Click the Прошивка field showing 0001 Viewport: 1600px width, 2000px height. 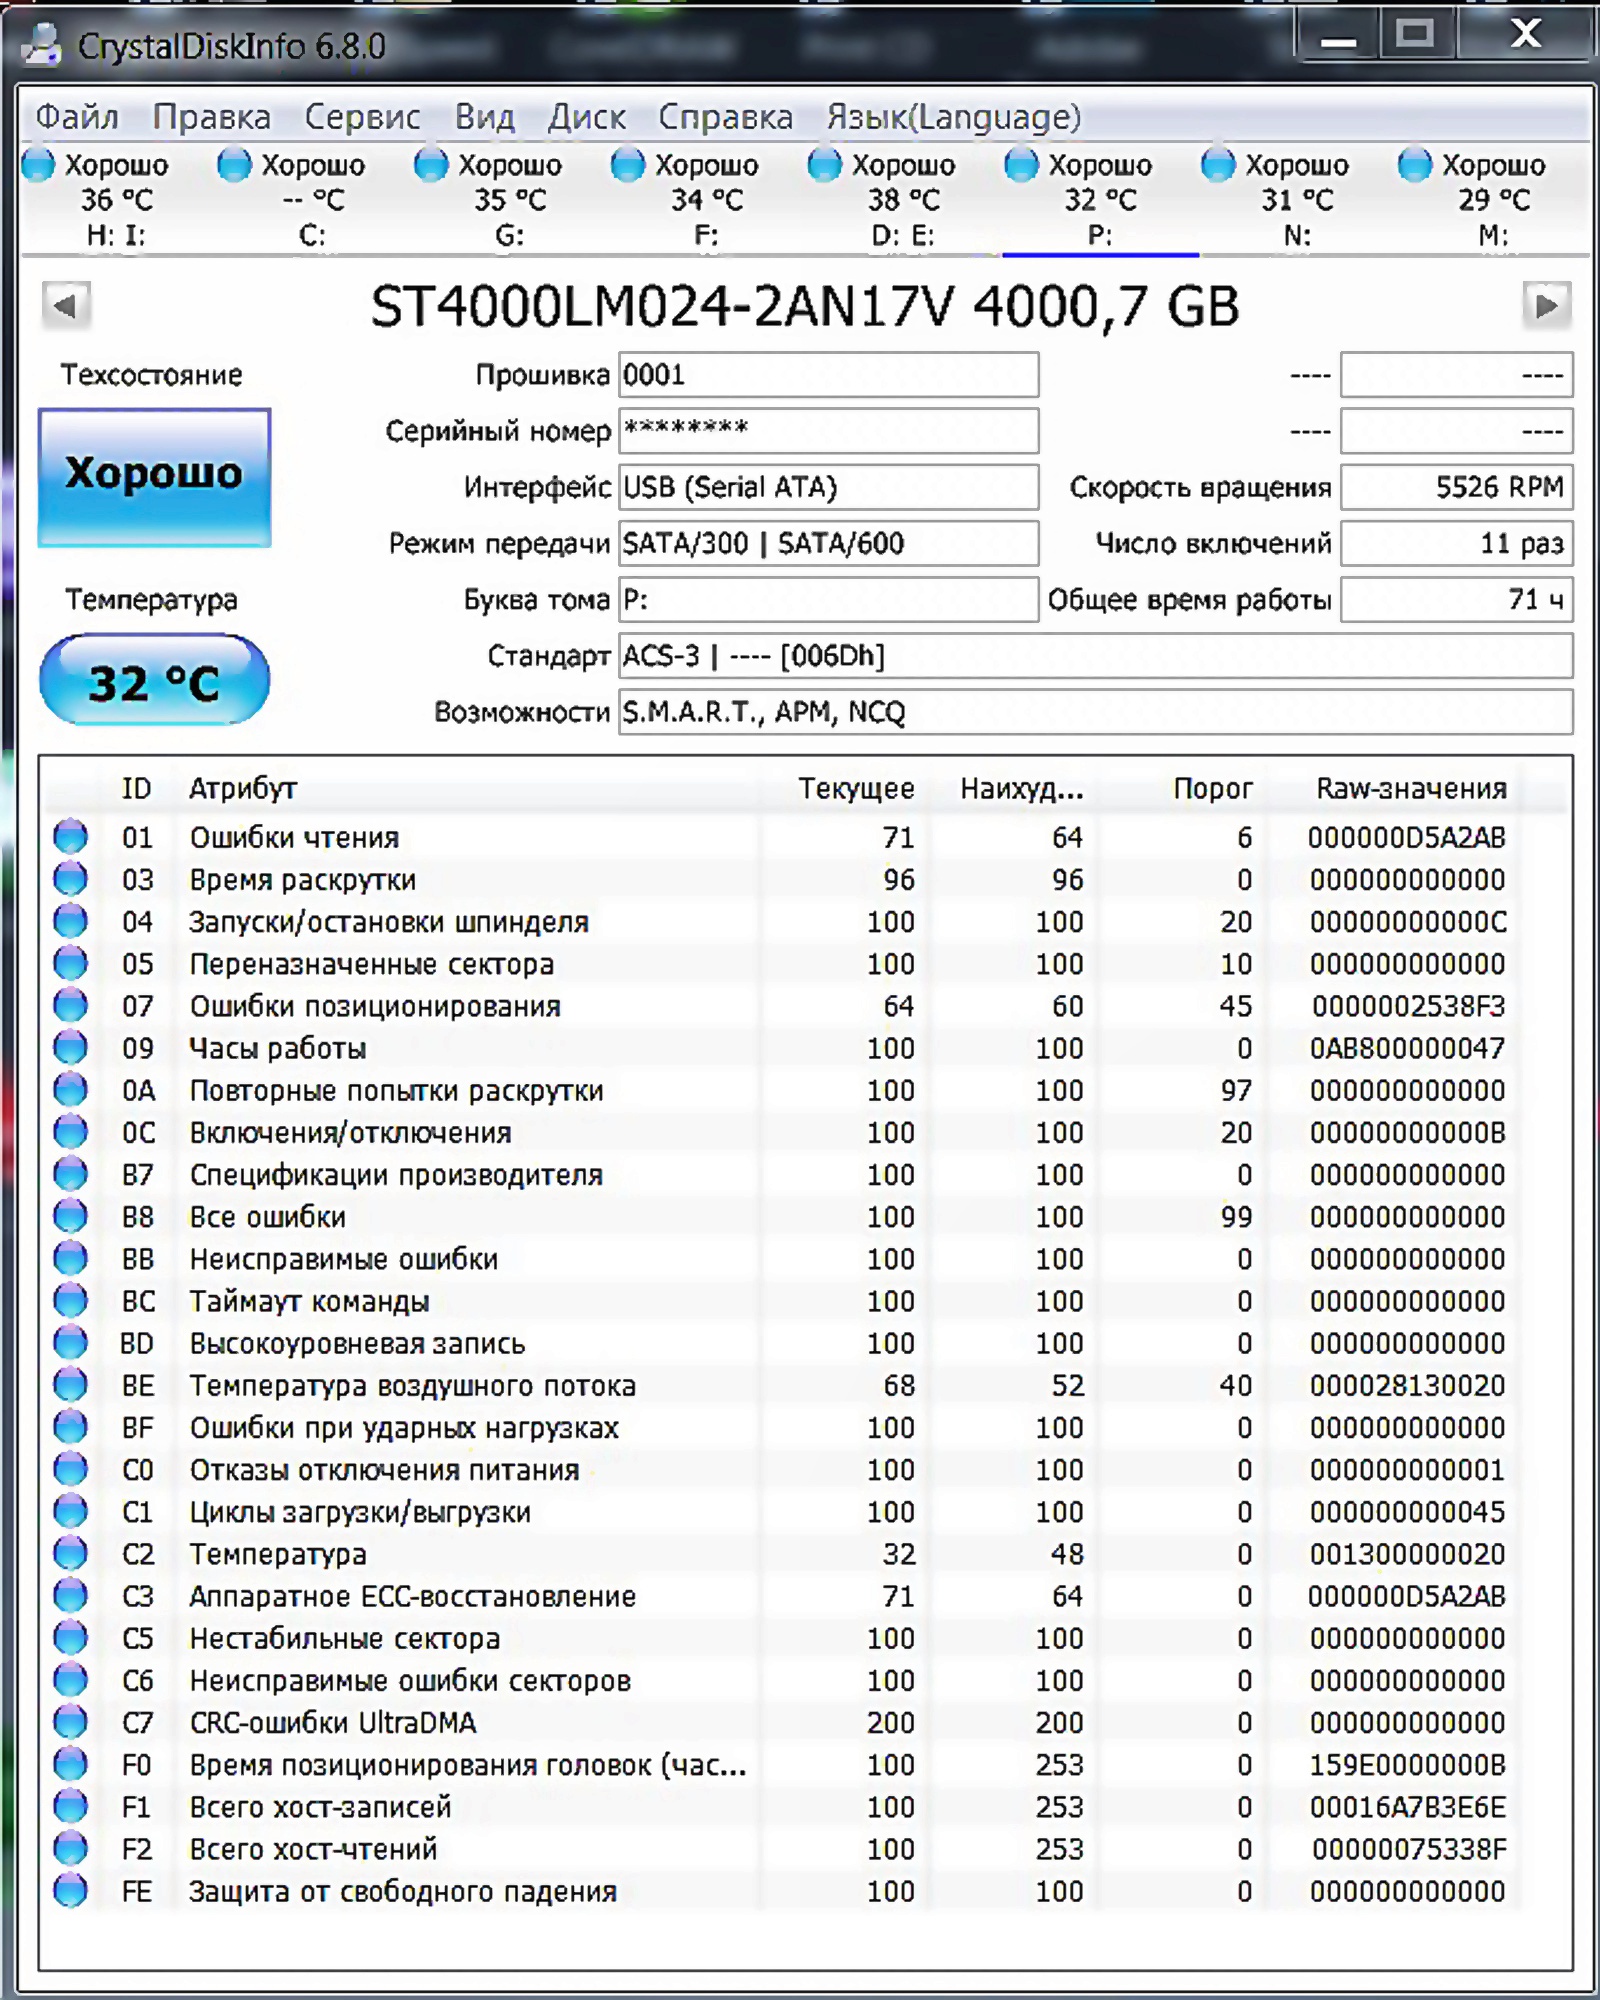[828, 375]
